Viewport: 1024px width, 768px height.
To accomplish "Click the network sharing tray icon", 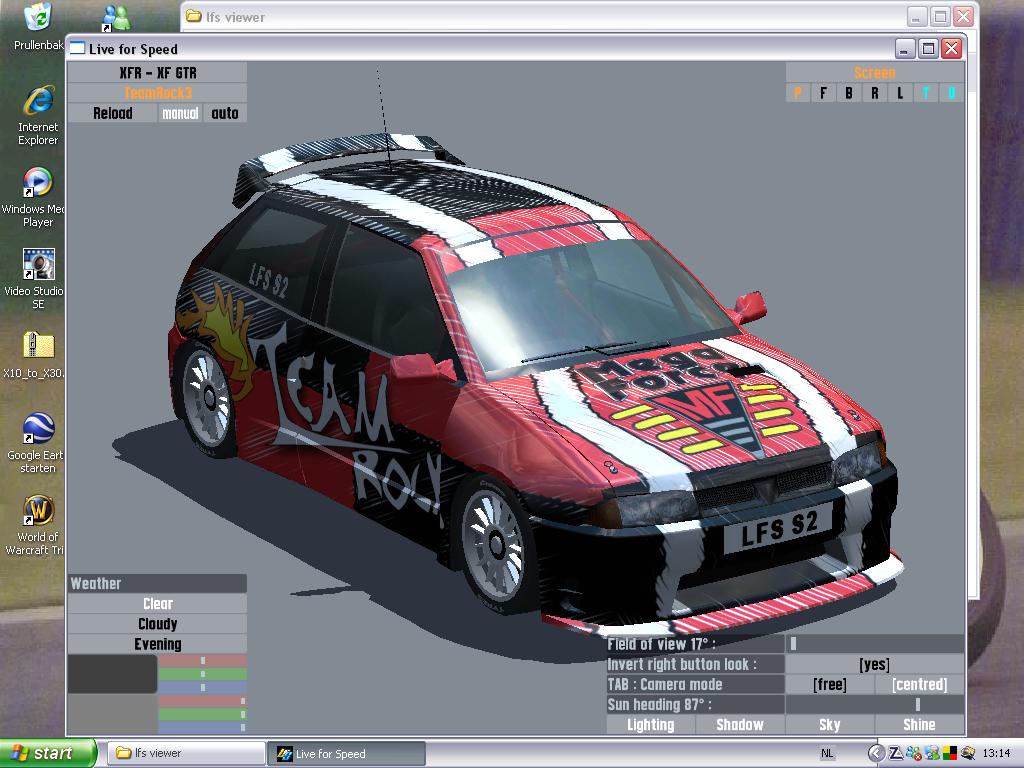I will click(x=931, y=753).
